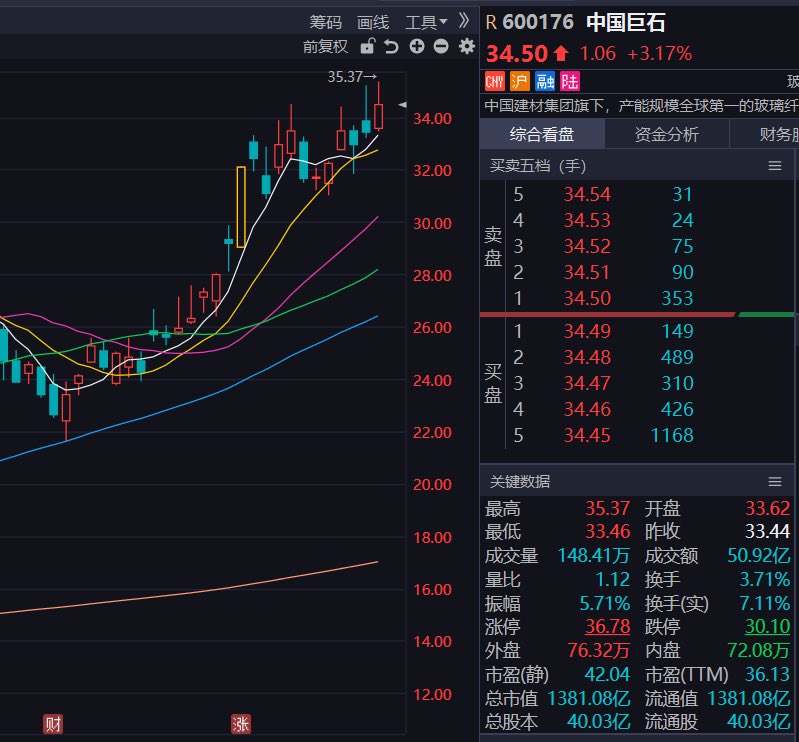Zoom in chart with the plus icon

coord(417,46)
